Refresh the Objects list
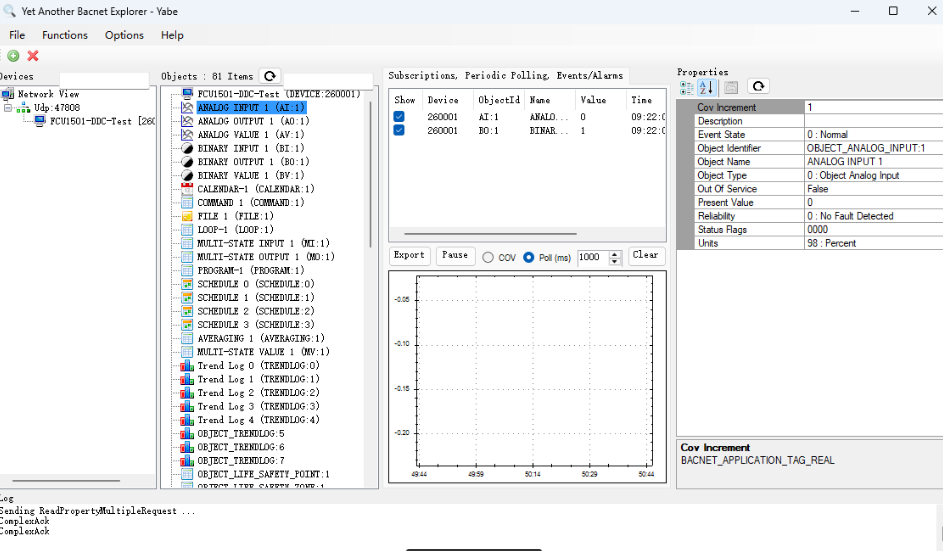The height and width of the screenshot is (551, 943). point(270,76)
